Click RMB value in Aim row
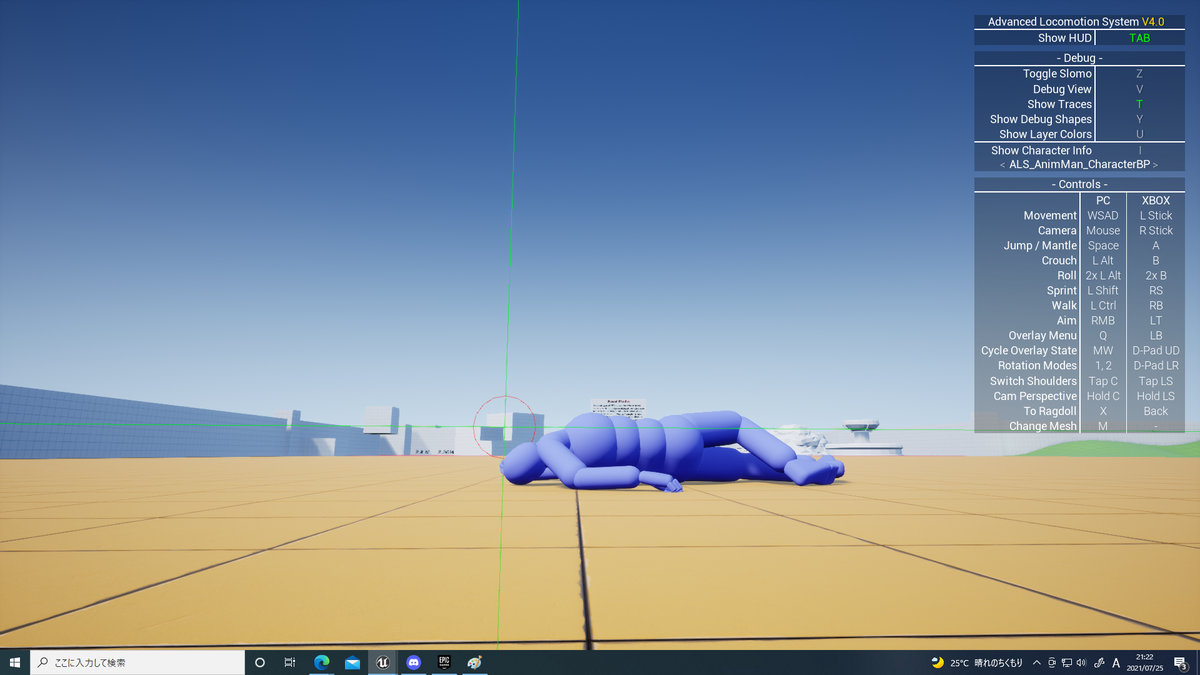The image size is (1200, 675). tap(1103, 320)
